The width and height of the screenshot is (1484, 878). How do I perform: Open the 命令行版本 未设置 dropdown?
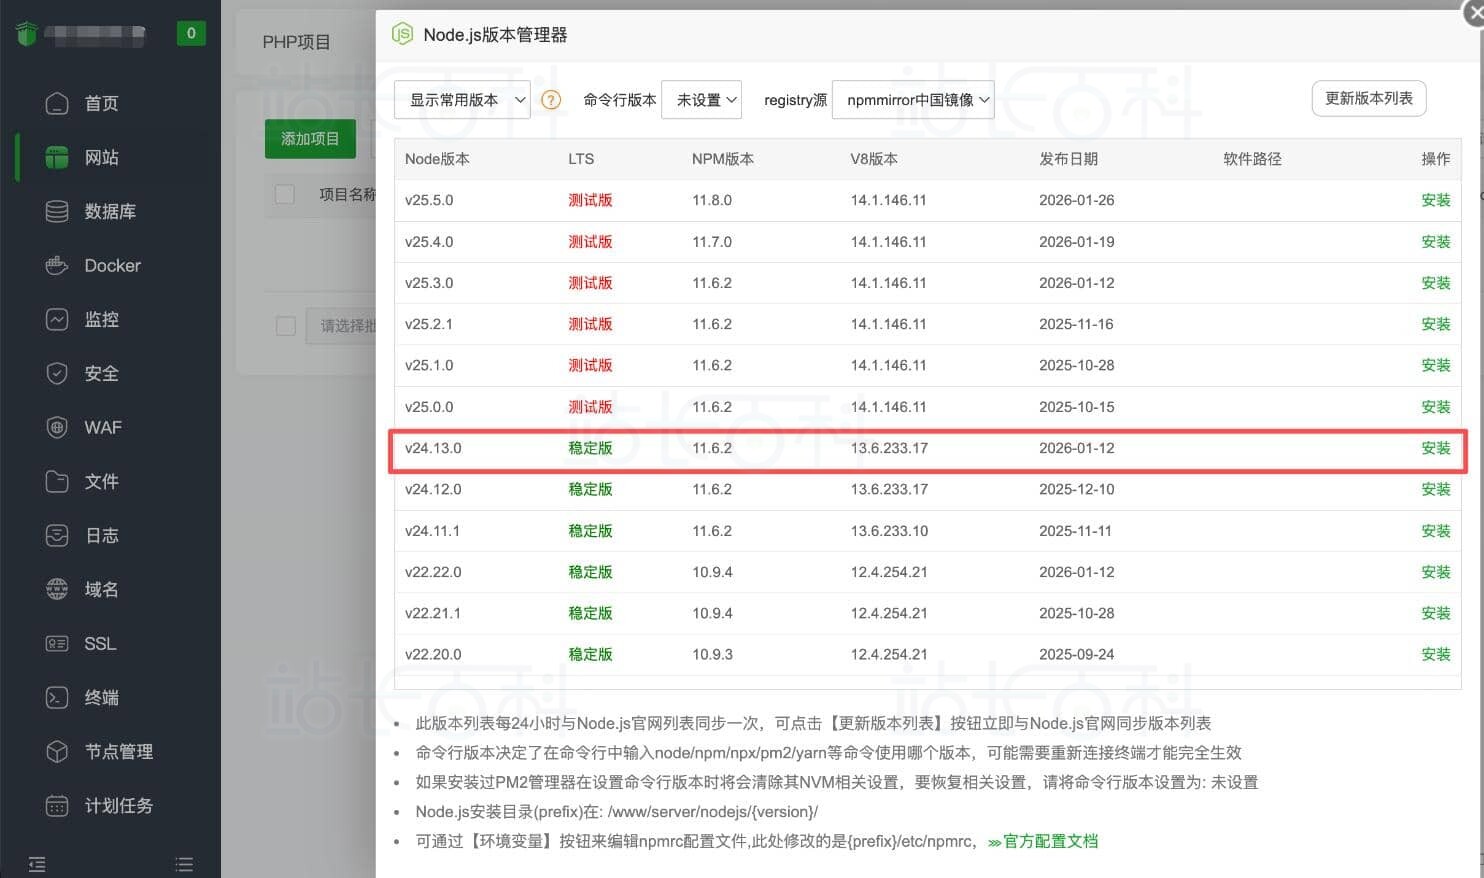[702, 100]
